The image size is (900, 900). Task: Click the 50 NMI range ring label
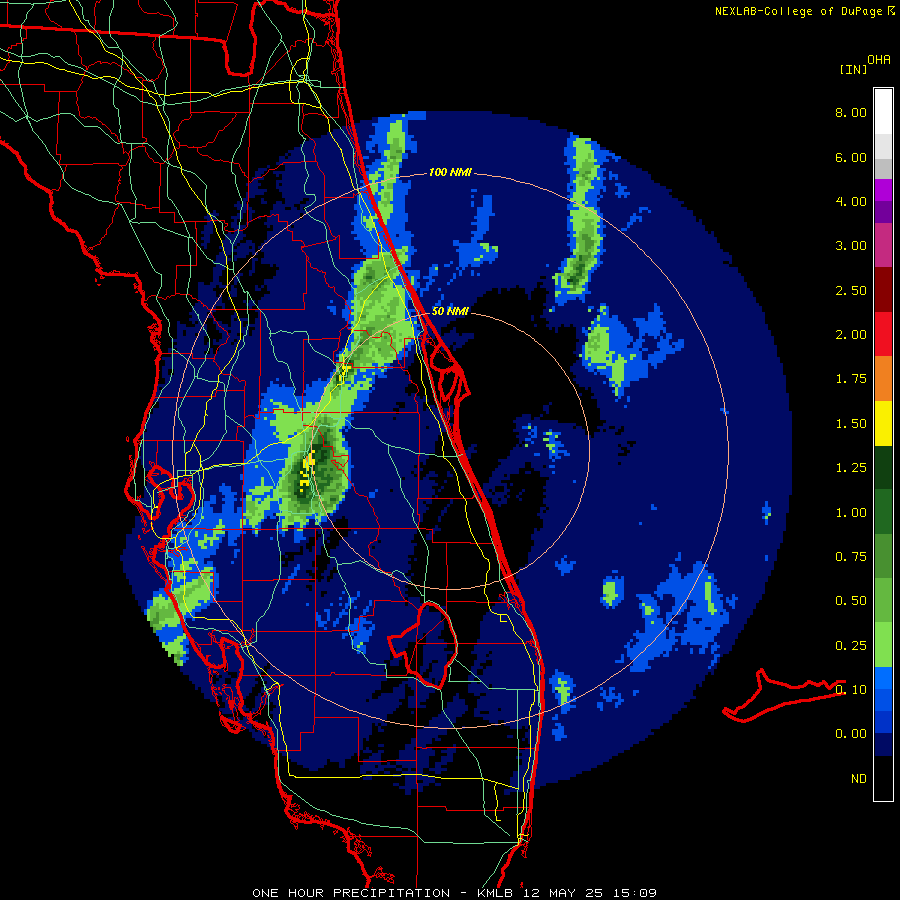click(450, 311)
